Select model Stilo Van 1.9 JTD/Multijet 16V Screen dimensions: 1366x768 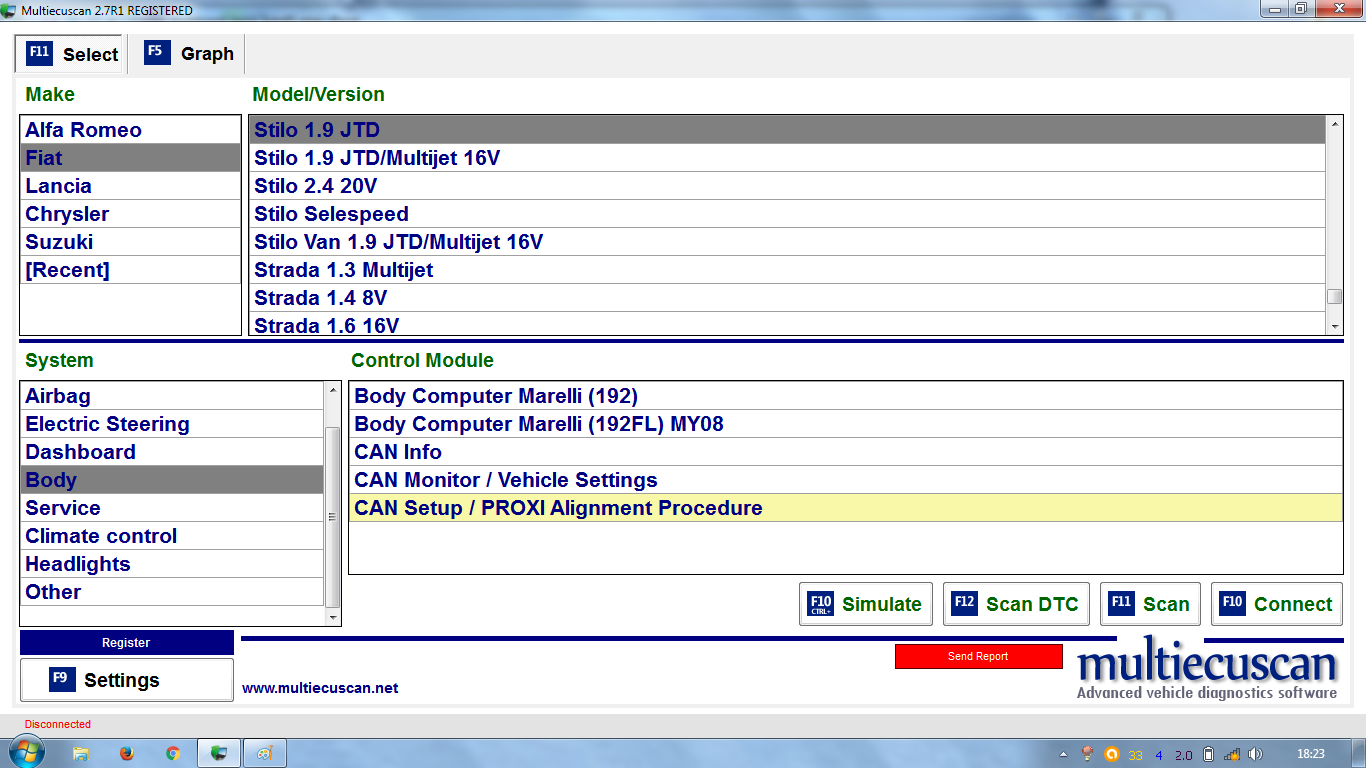coord(788,242)
